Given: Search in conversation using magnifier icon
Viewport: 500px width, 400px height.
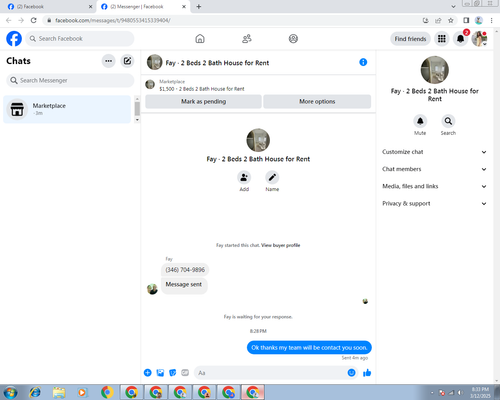Looking at the screenshot, I should coord(448,121).
